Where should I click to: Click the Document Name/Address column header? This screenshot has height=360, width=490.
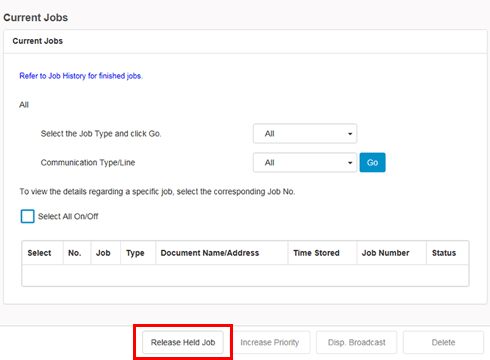pos(210,253)
